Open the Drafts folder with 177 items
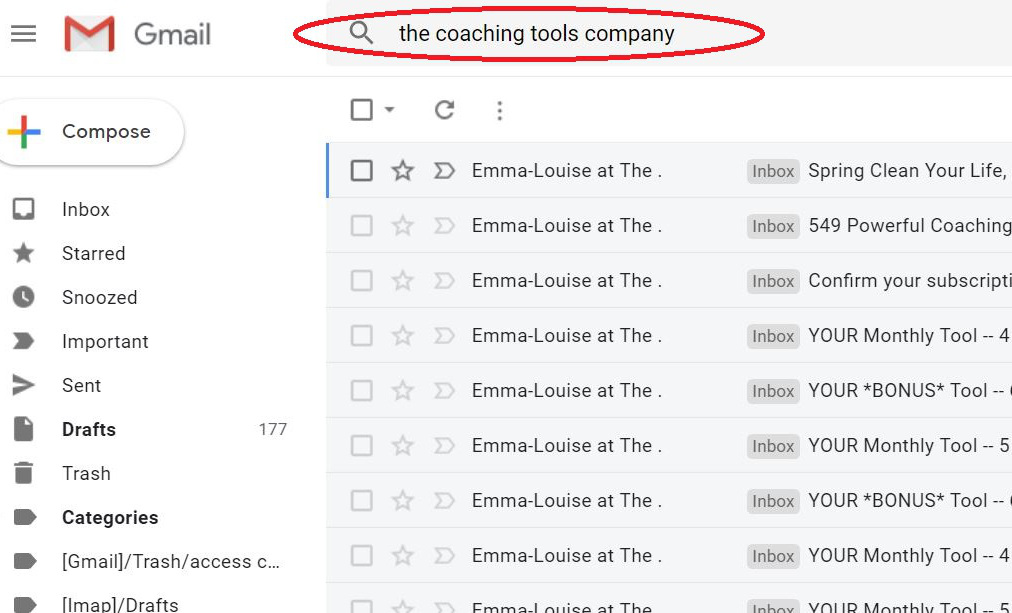 tap(89, 430)
